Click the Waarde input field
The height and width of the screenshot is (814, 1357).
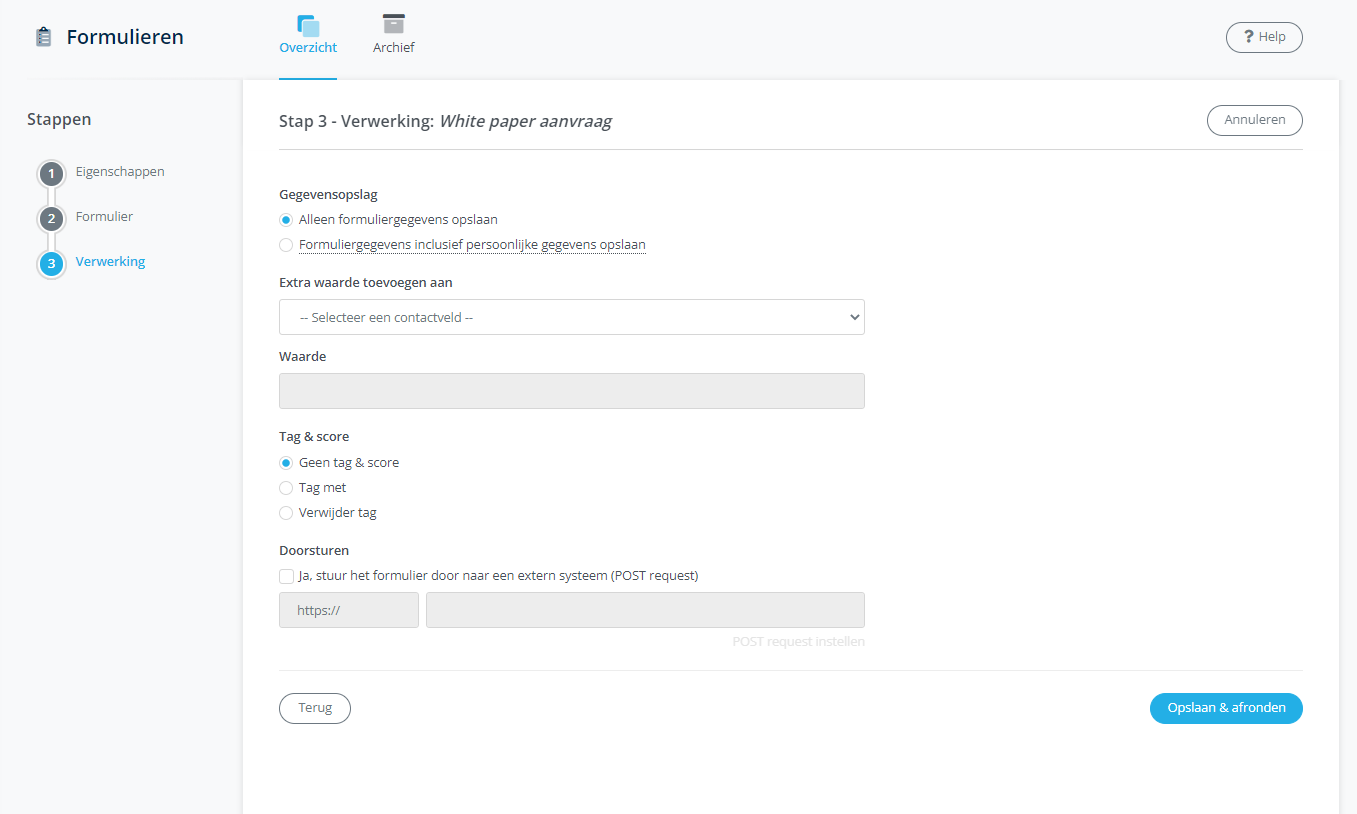pyautogui.click(x=571, y=391)
